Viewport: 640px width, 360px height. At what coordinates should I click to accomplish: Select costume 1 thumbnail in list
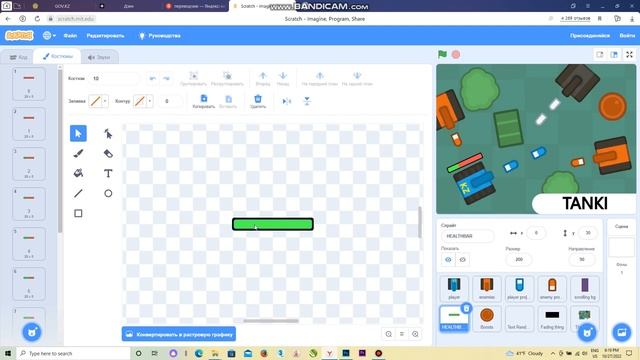tap(29, 84)
